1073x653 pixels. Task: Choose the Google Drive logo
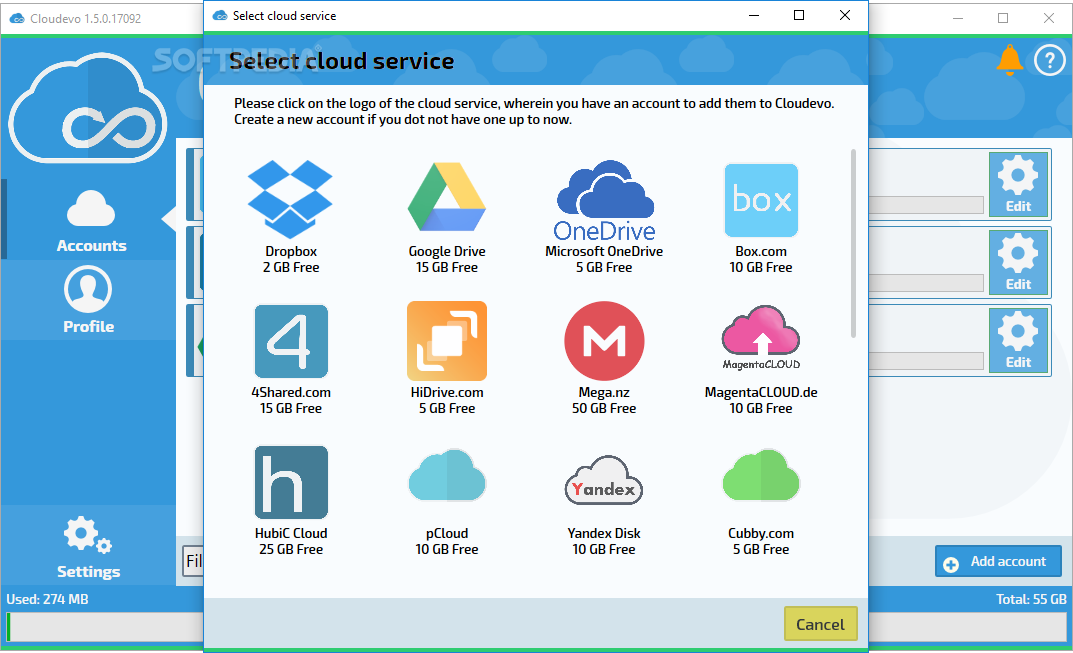click(x=447, y=197)
